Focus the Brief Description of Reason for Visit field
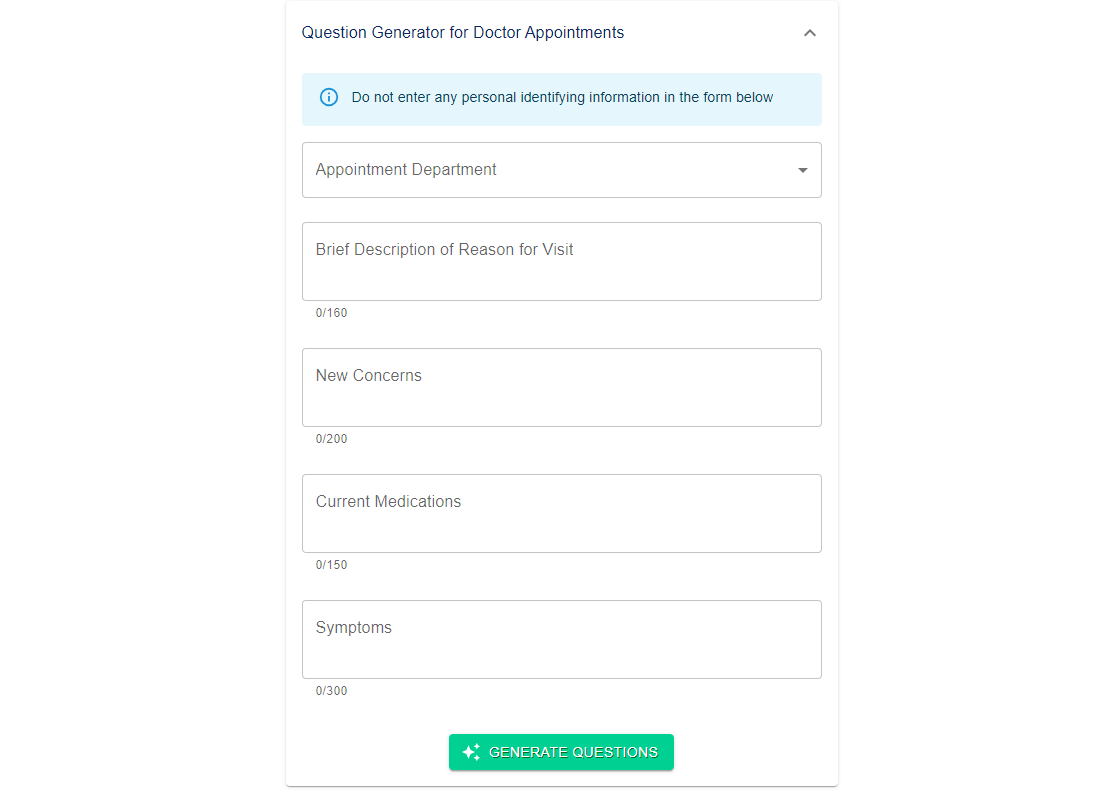This screenshot has width=1119, height=794. (x=562, y=261)
